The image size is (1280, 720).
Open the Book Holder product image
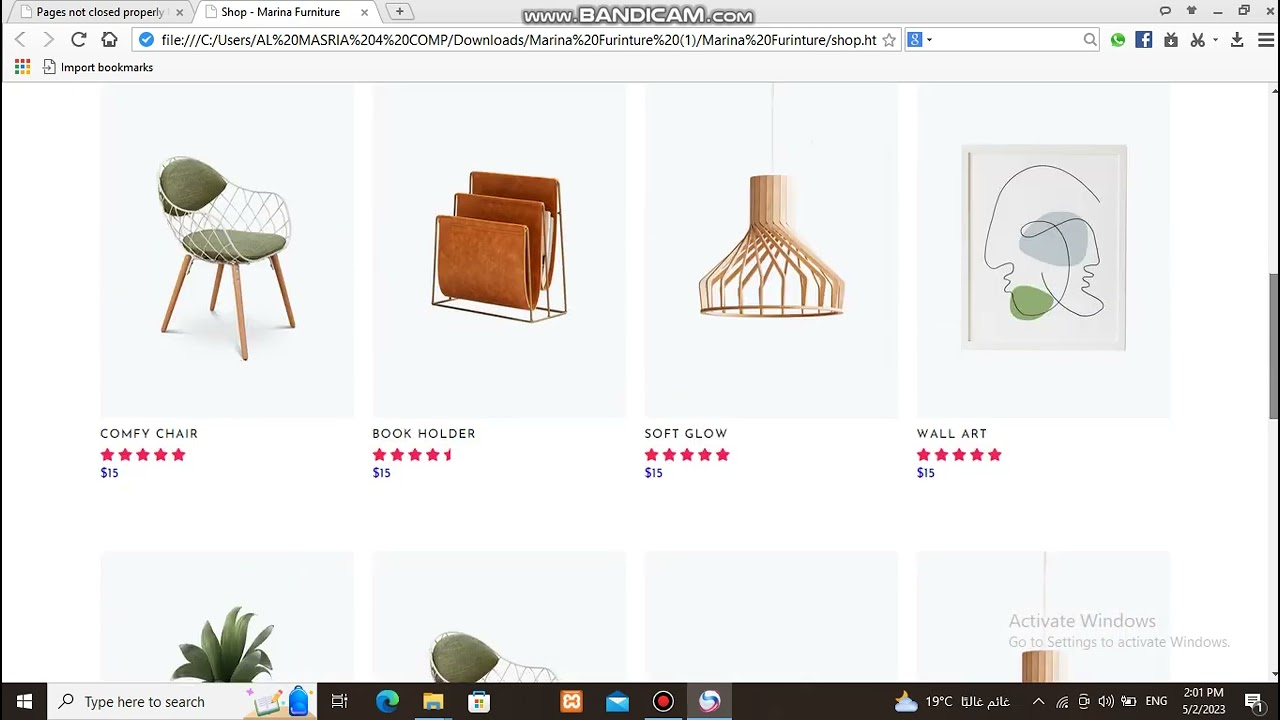(499, 250)
